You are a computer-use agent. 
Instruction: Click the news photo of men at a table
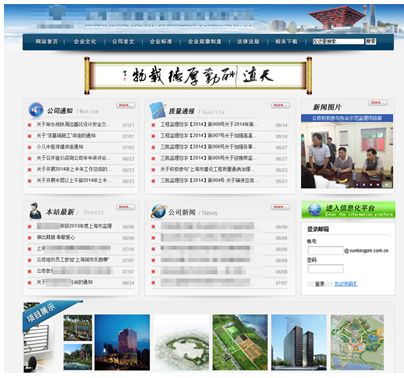click(347, 155)
